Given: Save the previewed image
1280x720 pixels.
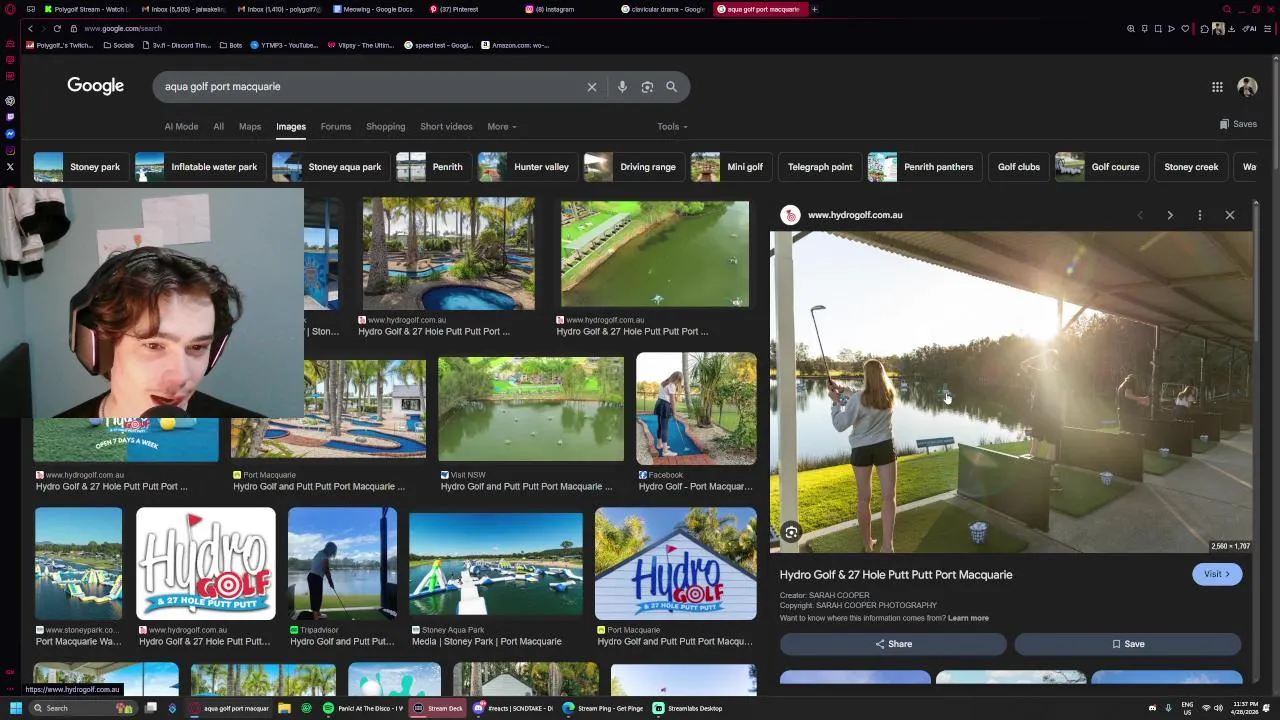Looking at the screenshot, I should (x=1128, y=644).
